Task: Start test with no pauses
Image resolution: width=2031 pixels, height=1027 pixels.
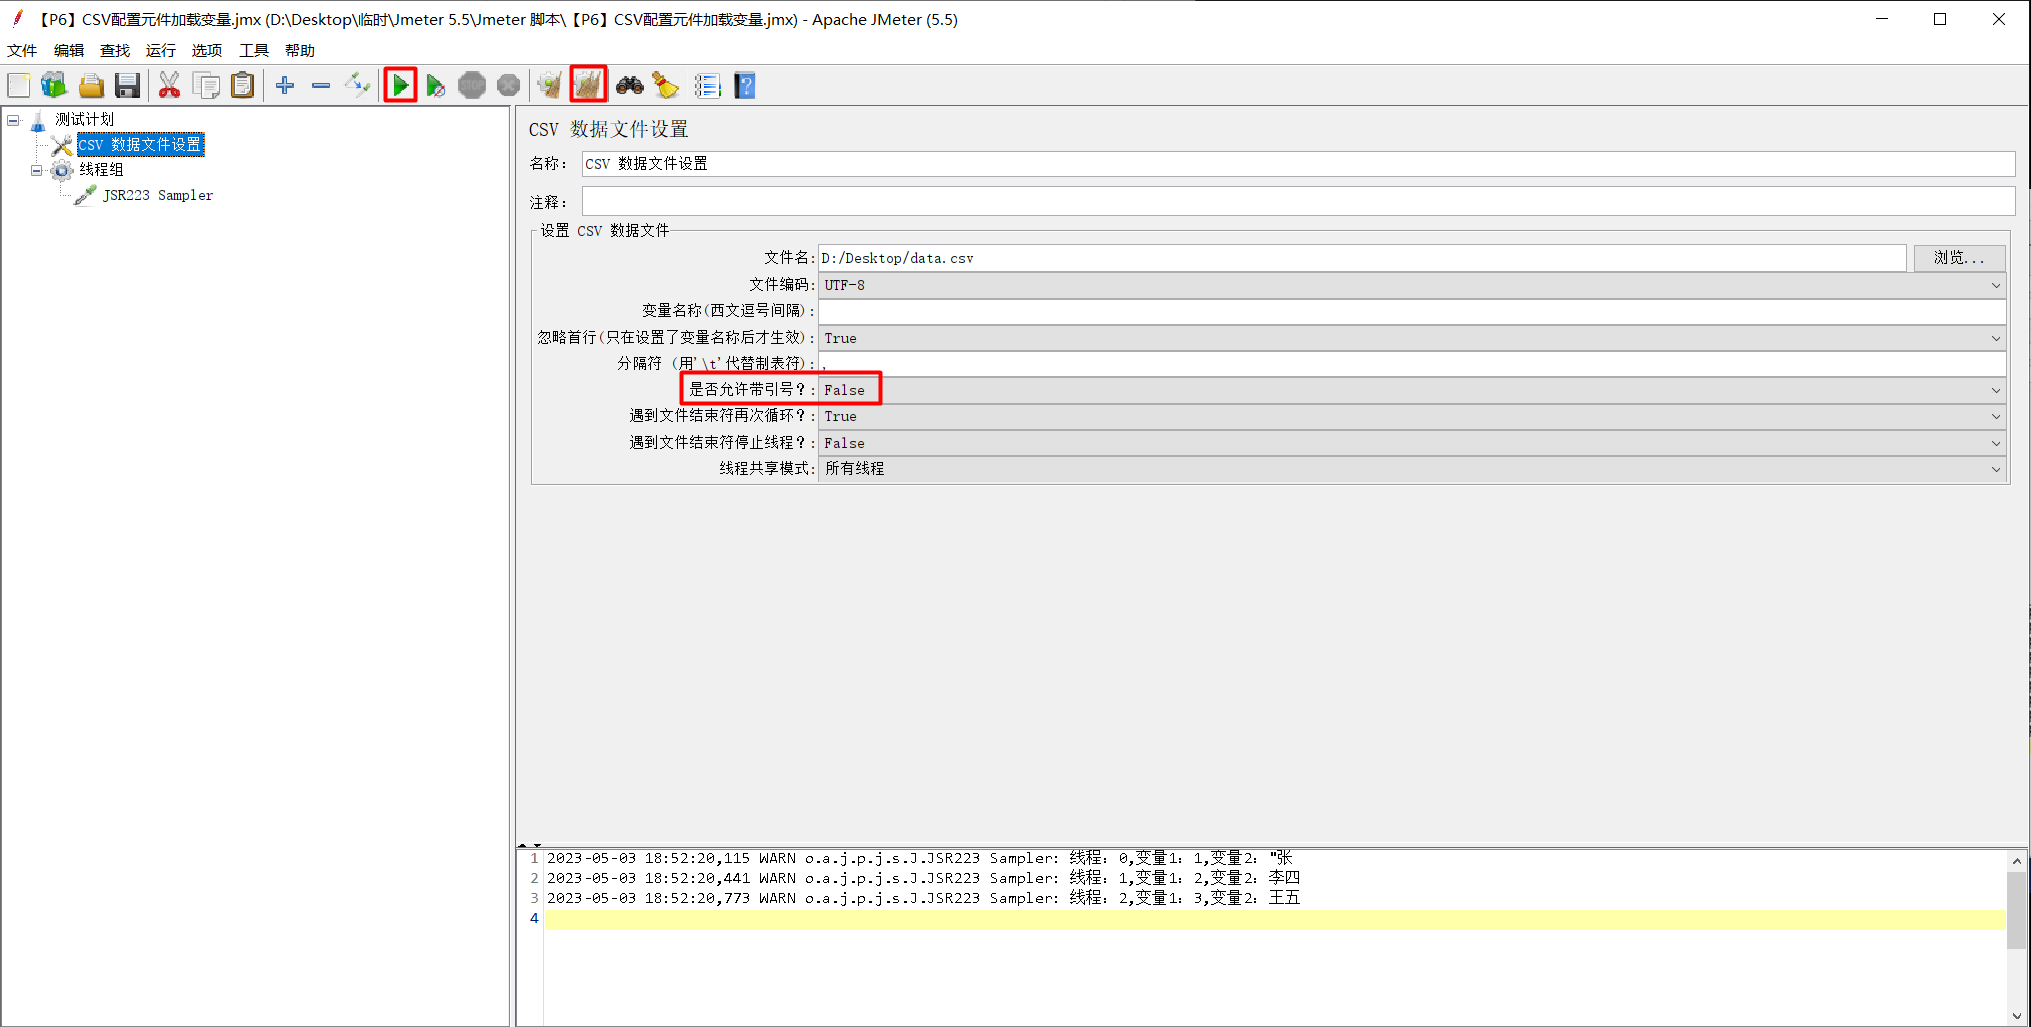Action: click(x=436, y=86)
